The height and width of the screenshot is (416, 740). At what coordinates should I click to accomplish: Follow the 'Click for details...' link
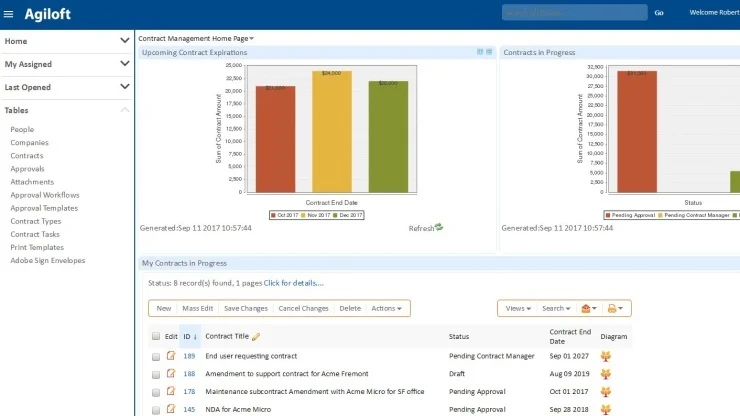[293, 283]
